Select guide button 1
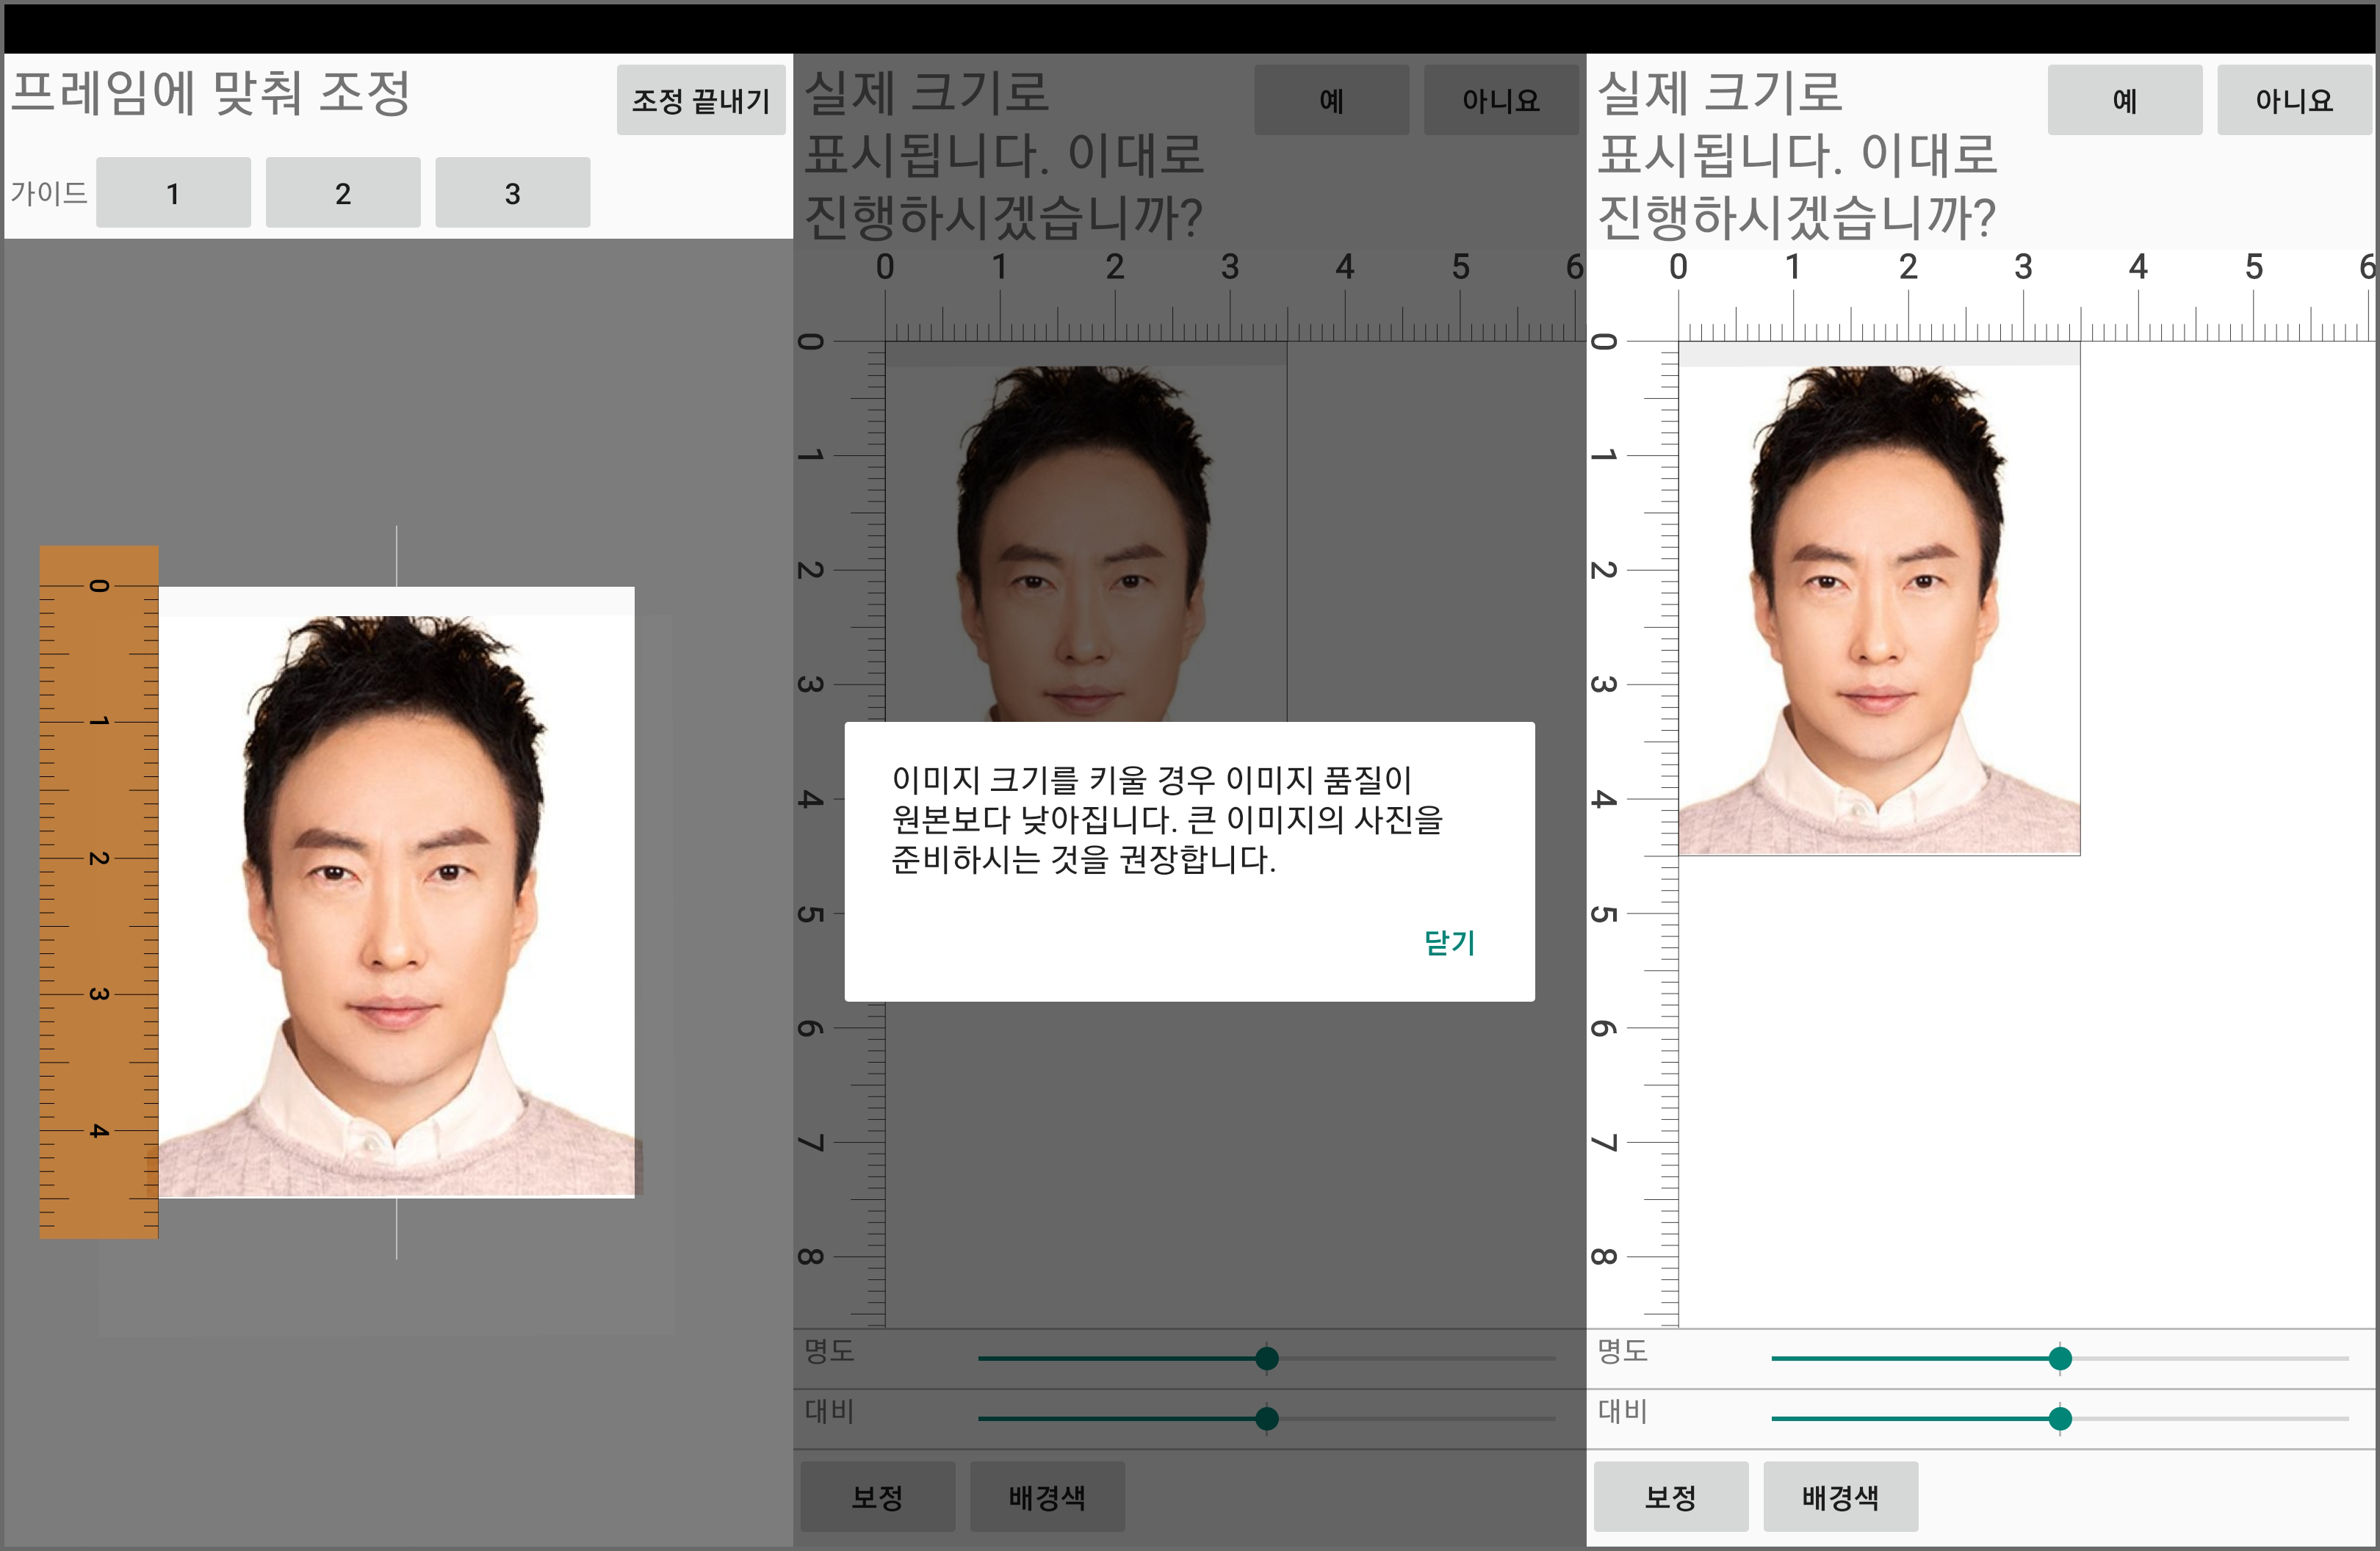The image size is (2380, 1551). [173, 192]
